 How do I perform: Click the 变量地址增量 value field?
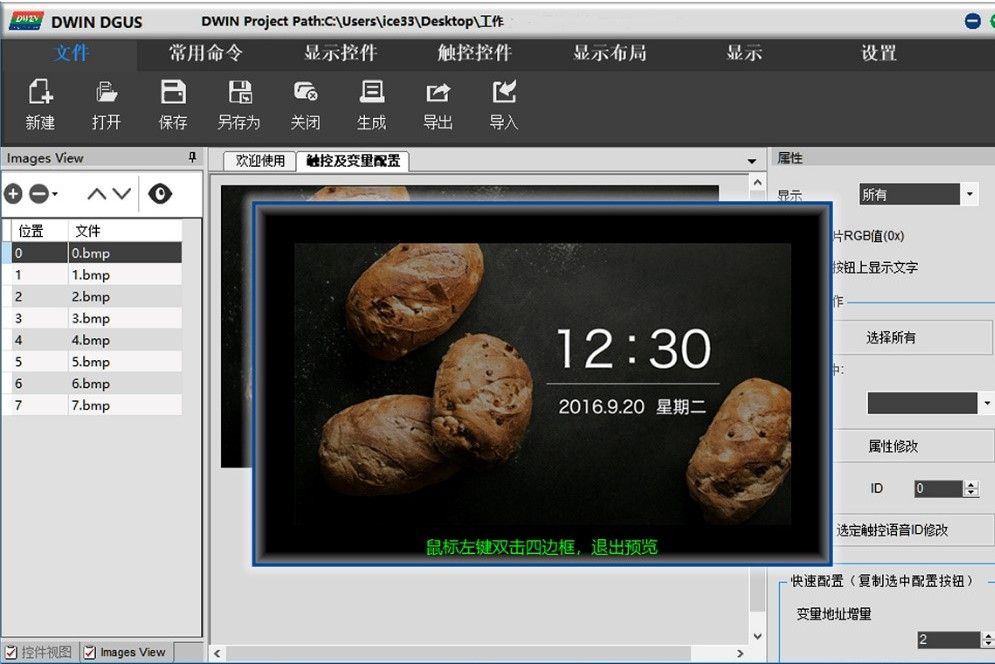pos(949,640)
